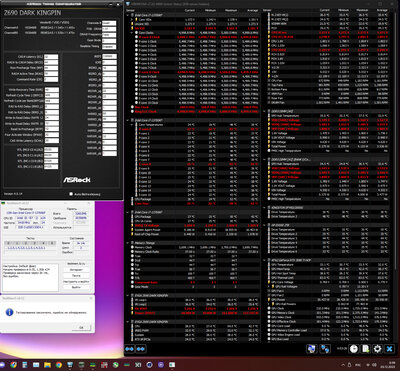Click the HWiNFO network computers icon
400x371 pixels.
tap(311, 349)
